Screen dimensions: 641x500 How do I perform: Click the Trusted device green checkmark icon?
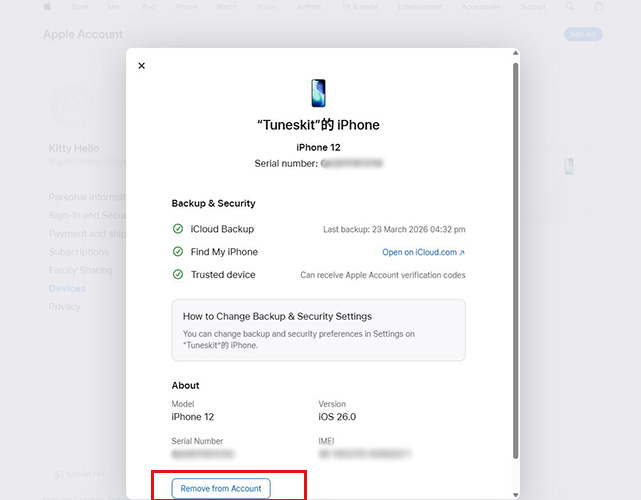[x=178, y=274]
